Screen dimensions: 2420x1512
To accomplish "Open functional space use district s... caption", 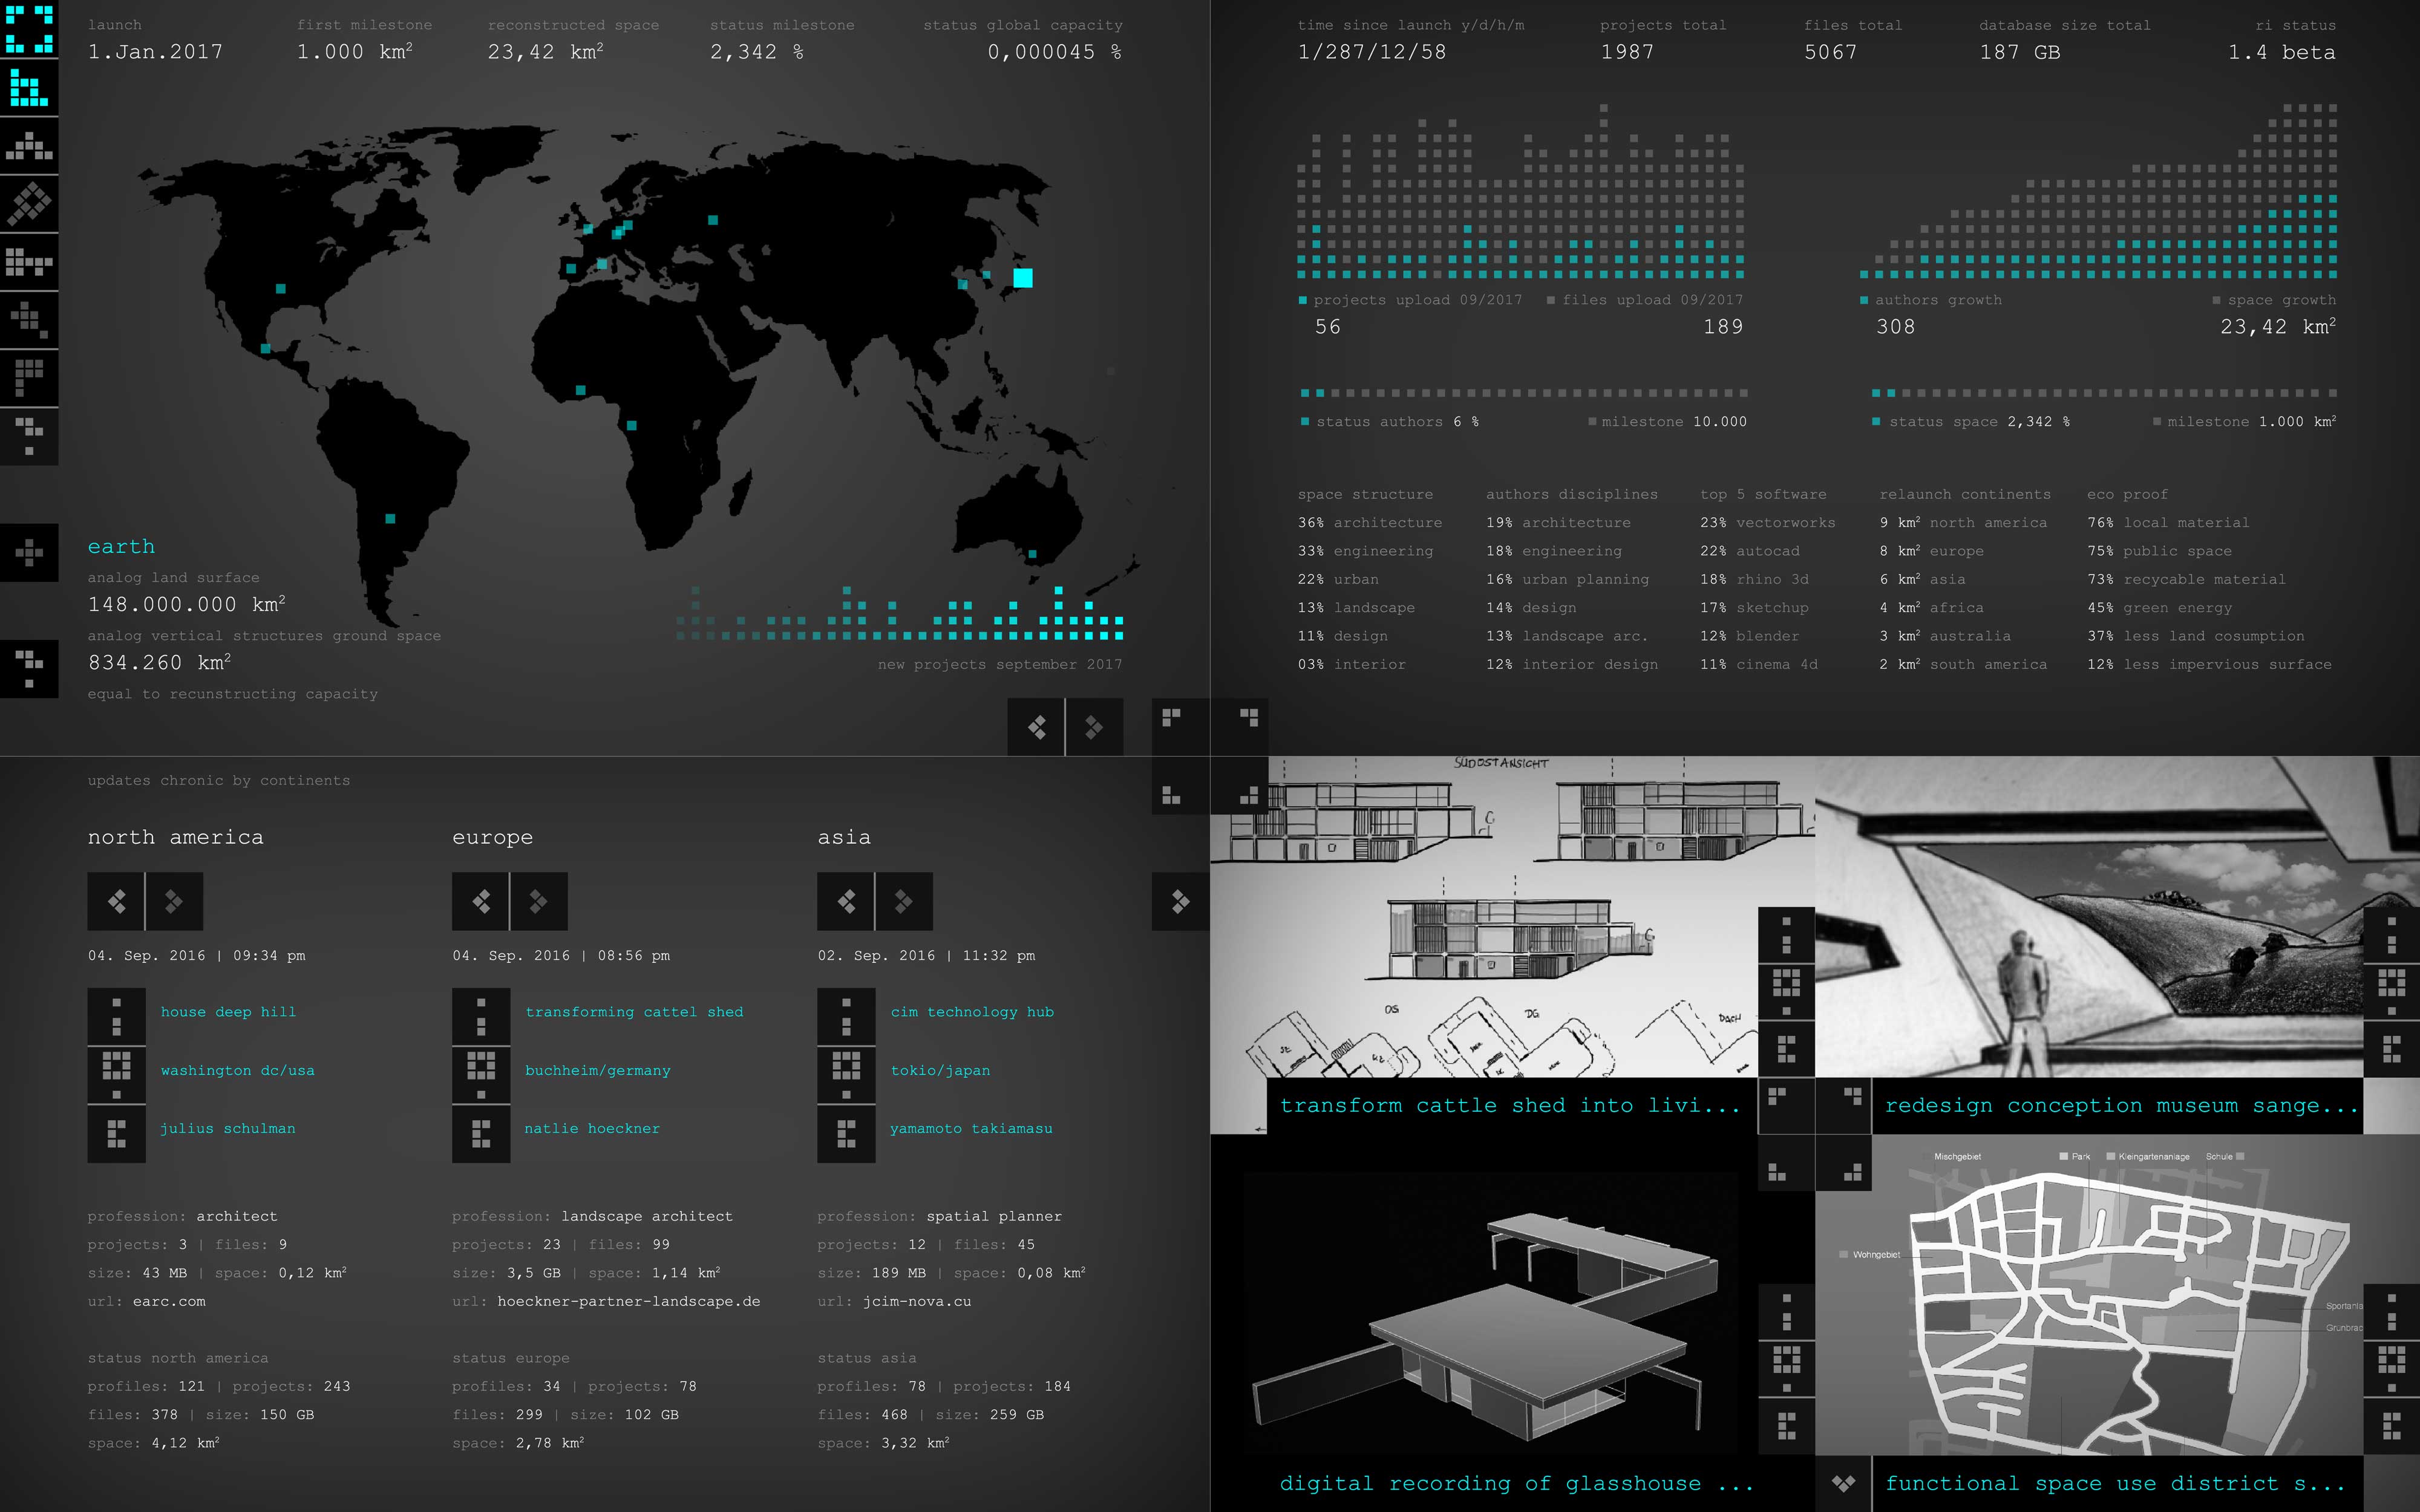I will click(2117, 1483).
